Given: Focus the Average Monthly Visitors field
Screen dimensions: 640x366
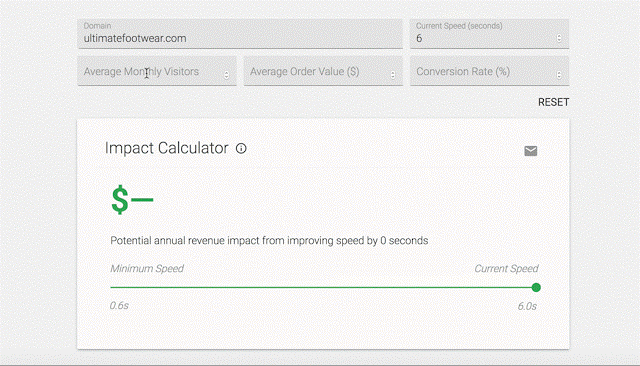Looking at the screenshot, I should (x=157, y=71).
